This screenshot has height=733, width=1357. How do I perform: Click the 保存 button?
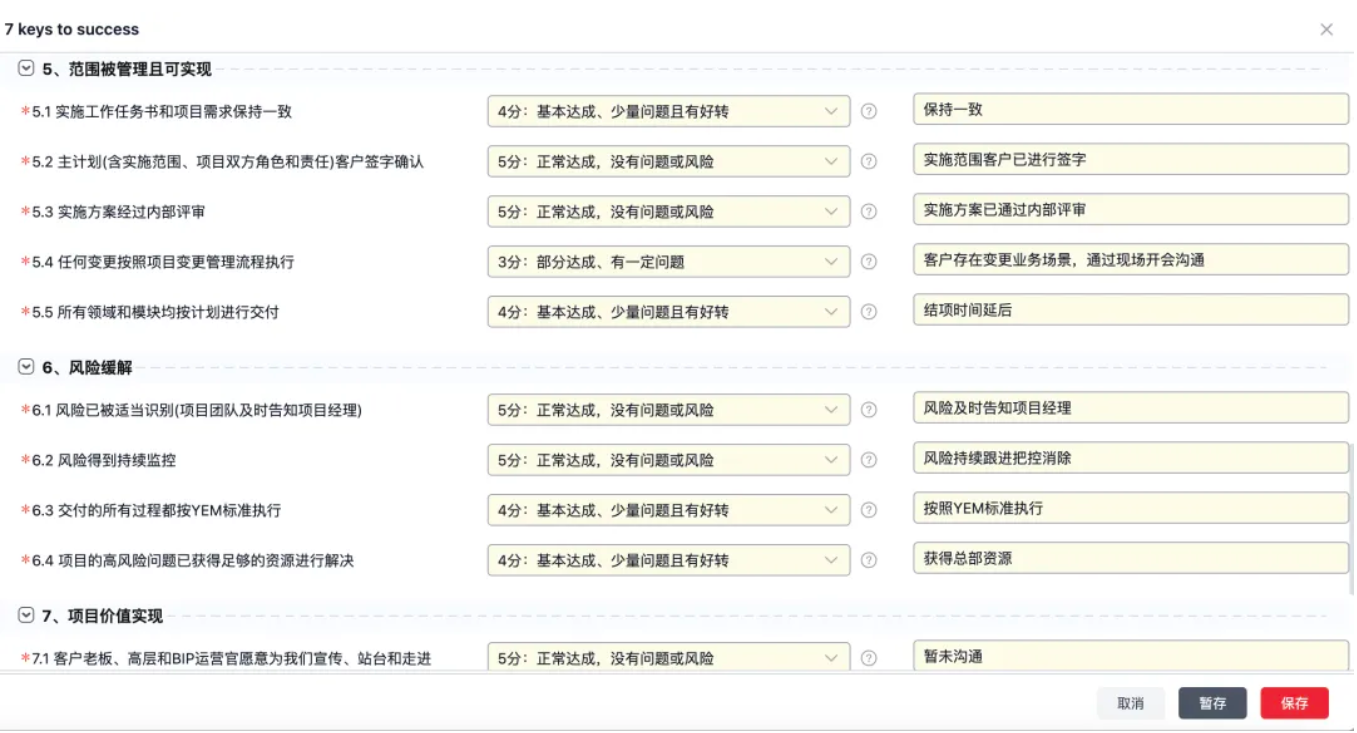[x=1294, y=703]
